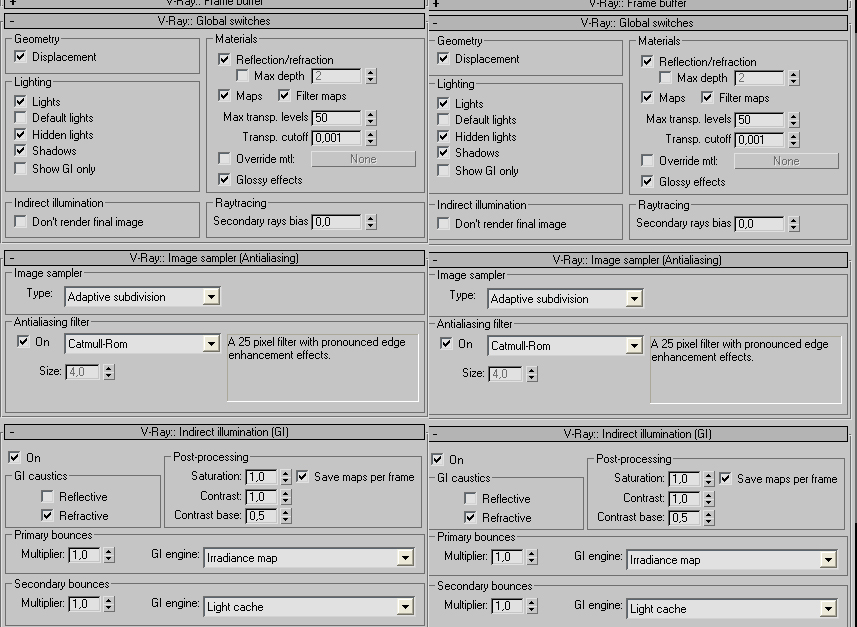The width and height of the screenshot is (857, 627).
Task: Collapse Image sampler rollout in right panel
Action: (x=638, y=260)
